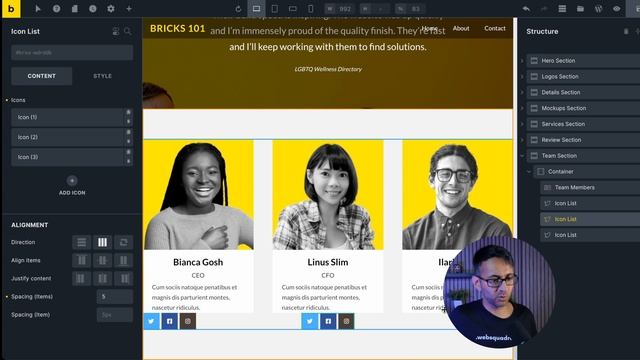Toggle the Structure panel icon in toolbar
The height and width of the screenshot is (360, 640).
562,9
